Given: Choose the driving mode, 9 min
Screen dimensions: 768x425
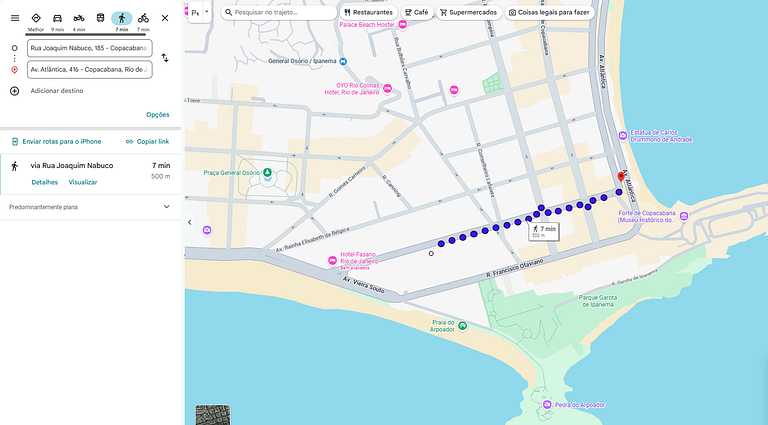Looking at the screenshot, I should point(57,21).
